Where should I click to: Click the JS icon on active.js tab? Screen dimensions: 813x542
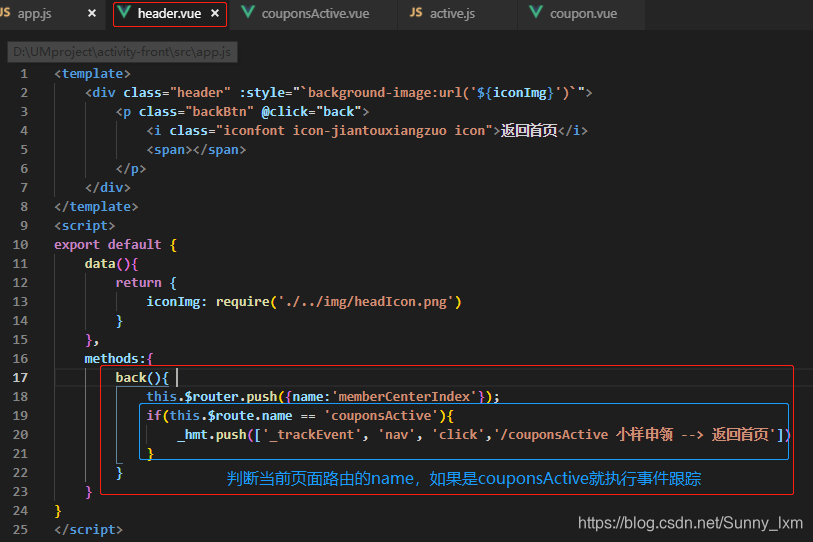[x=416, y=12]
